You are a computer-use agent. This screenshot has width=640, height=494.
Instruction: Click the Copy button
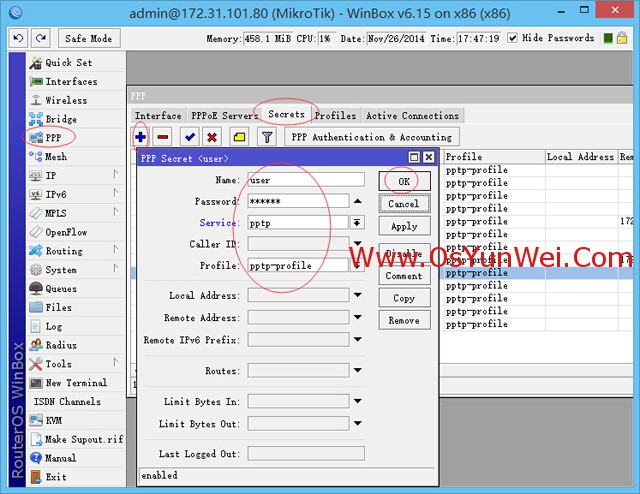(x=404, y=298)
